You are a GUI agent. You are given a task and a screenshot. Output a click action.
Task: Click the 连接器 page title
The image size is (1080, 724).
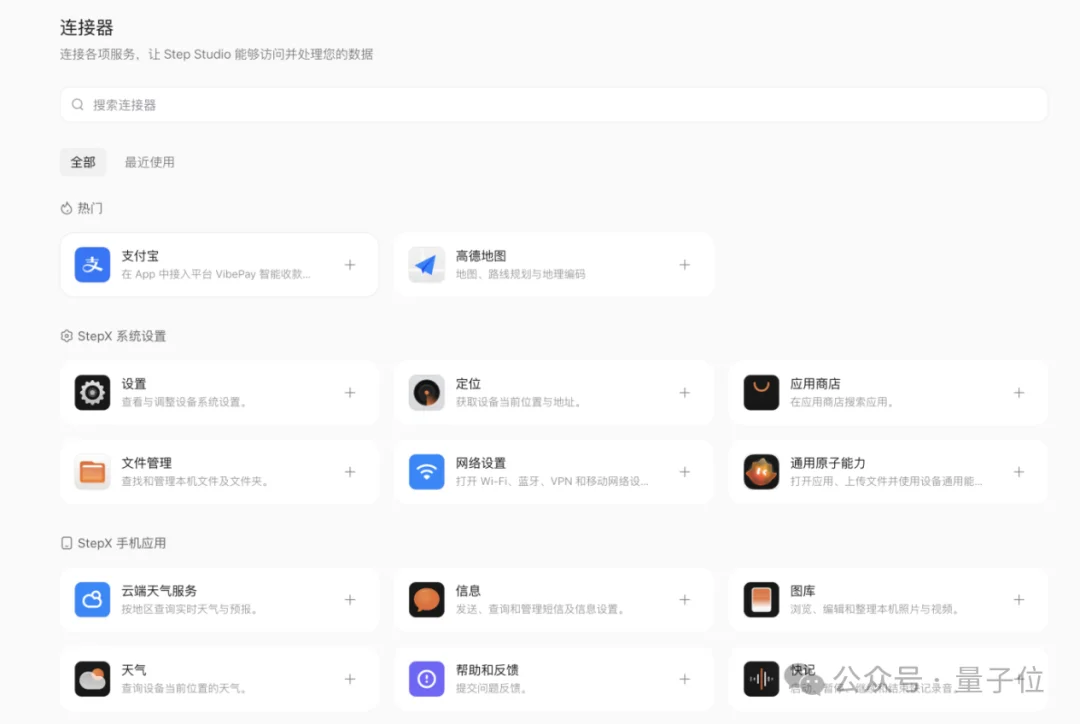[87, 28]
